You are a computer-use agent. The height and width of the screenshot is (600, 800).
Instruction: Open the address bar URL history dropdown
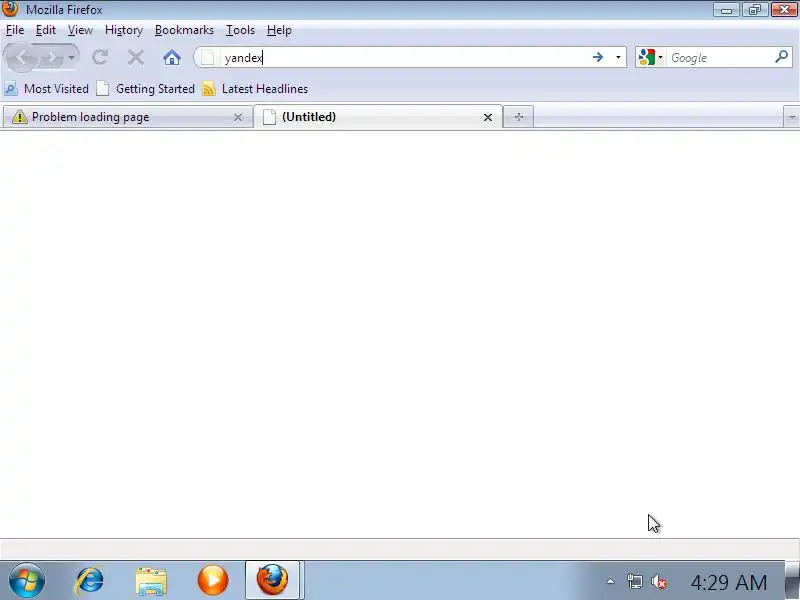pos(618,57)
